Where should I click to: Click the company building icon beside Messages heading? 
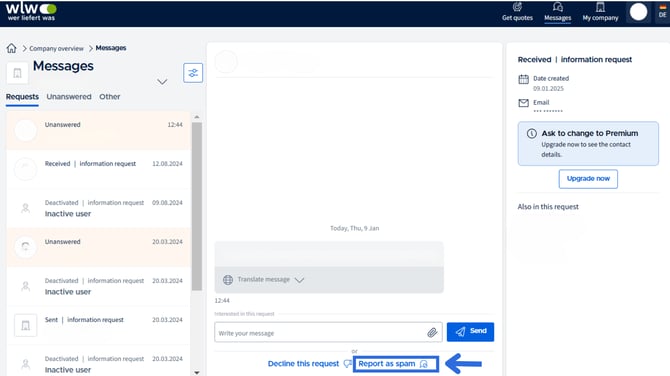coord(18,73)
